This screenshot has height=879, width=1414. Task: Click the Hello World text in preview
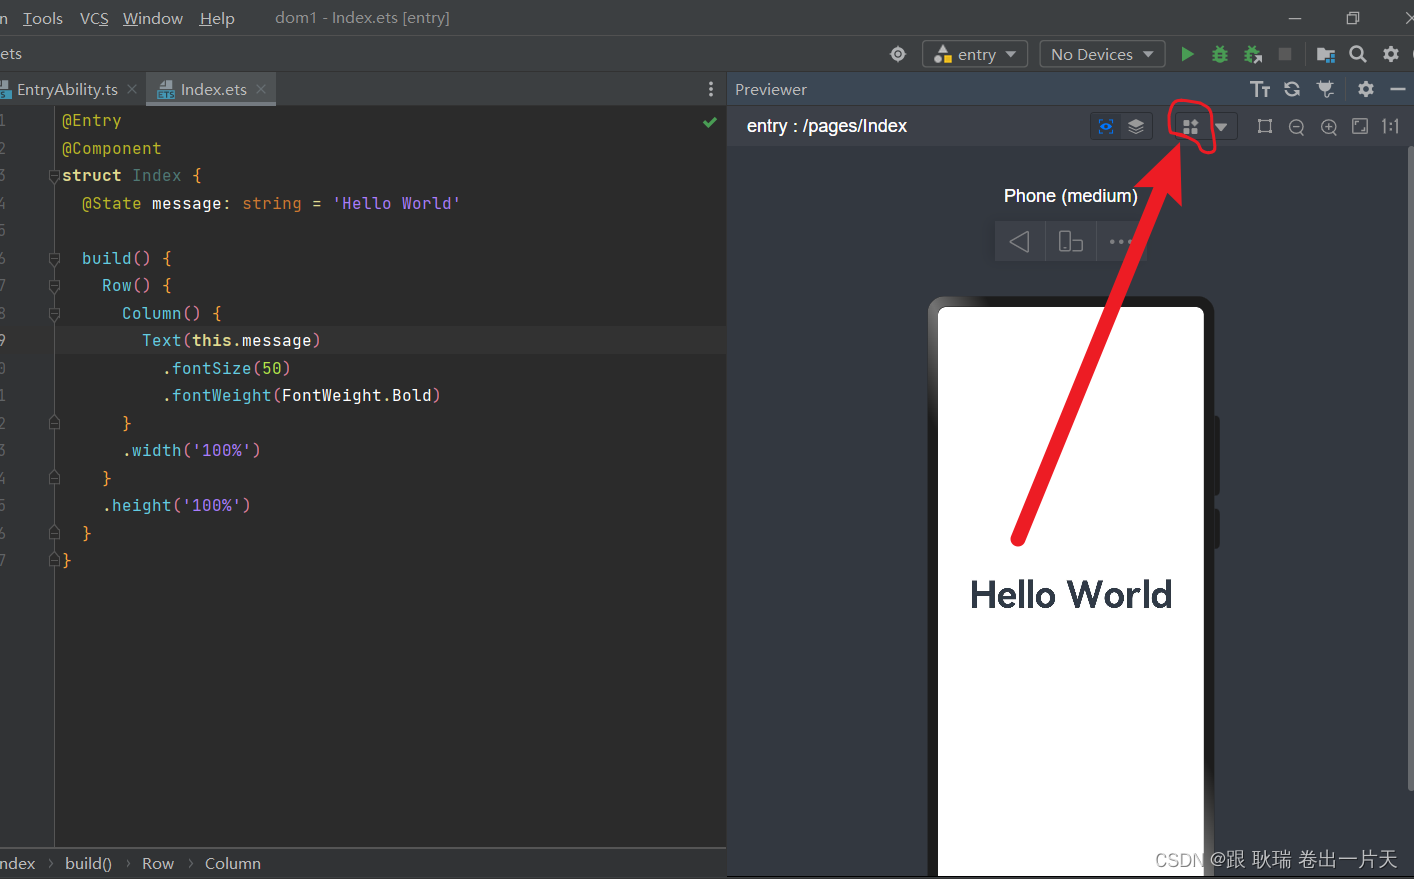click(x=1071, y=595)
